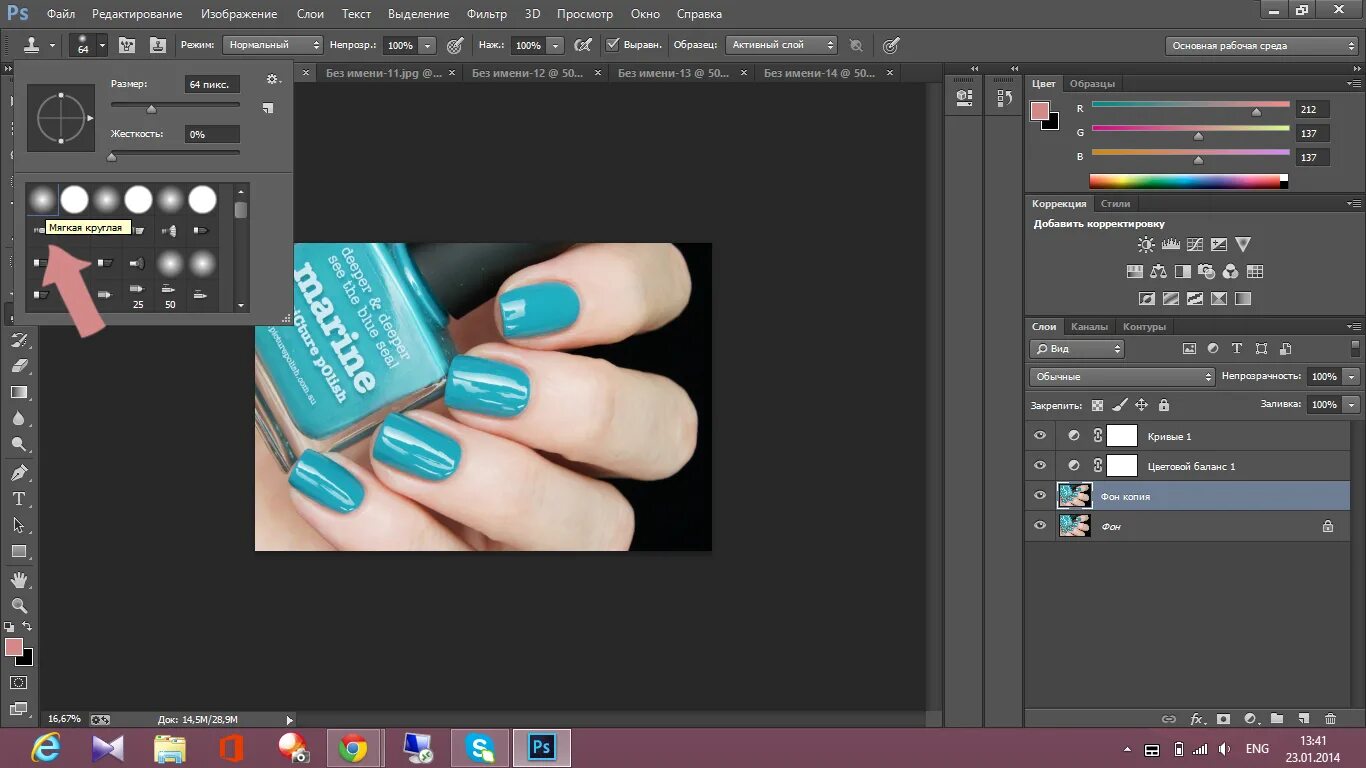Image resolution: width=1366 pixels, height=768 pixels.
Task: Open the Режим blend mode dropdown
Action: pos(273,45)
